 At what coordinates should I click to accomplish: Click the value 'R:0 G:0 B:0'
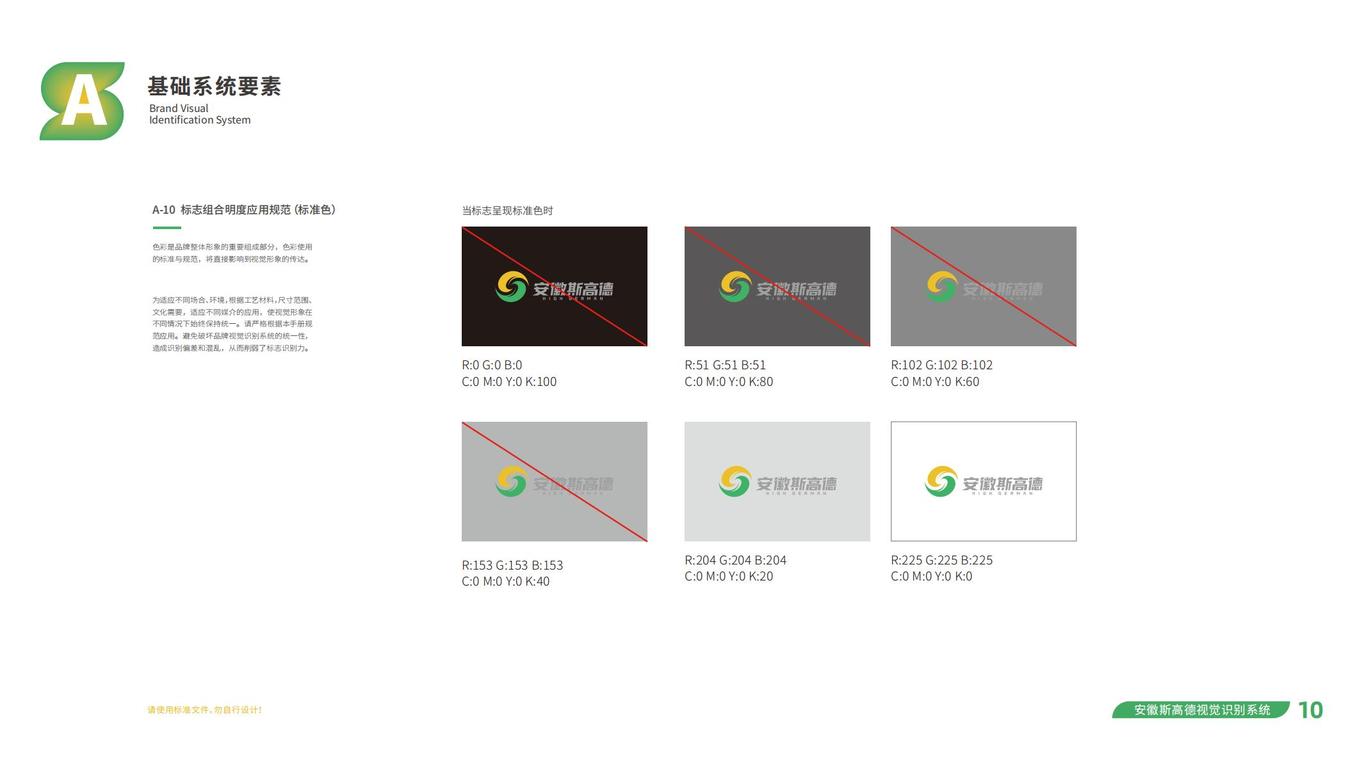492,365
